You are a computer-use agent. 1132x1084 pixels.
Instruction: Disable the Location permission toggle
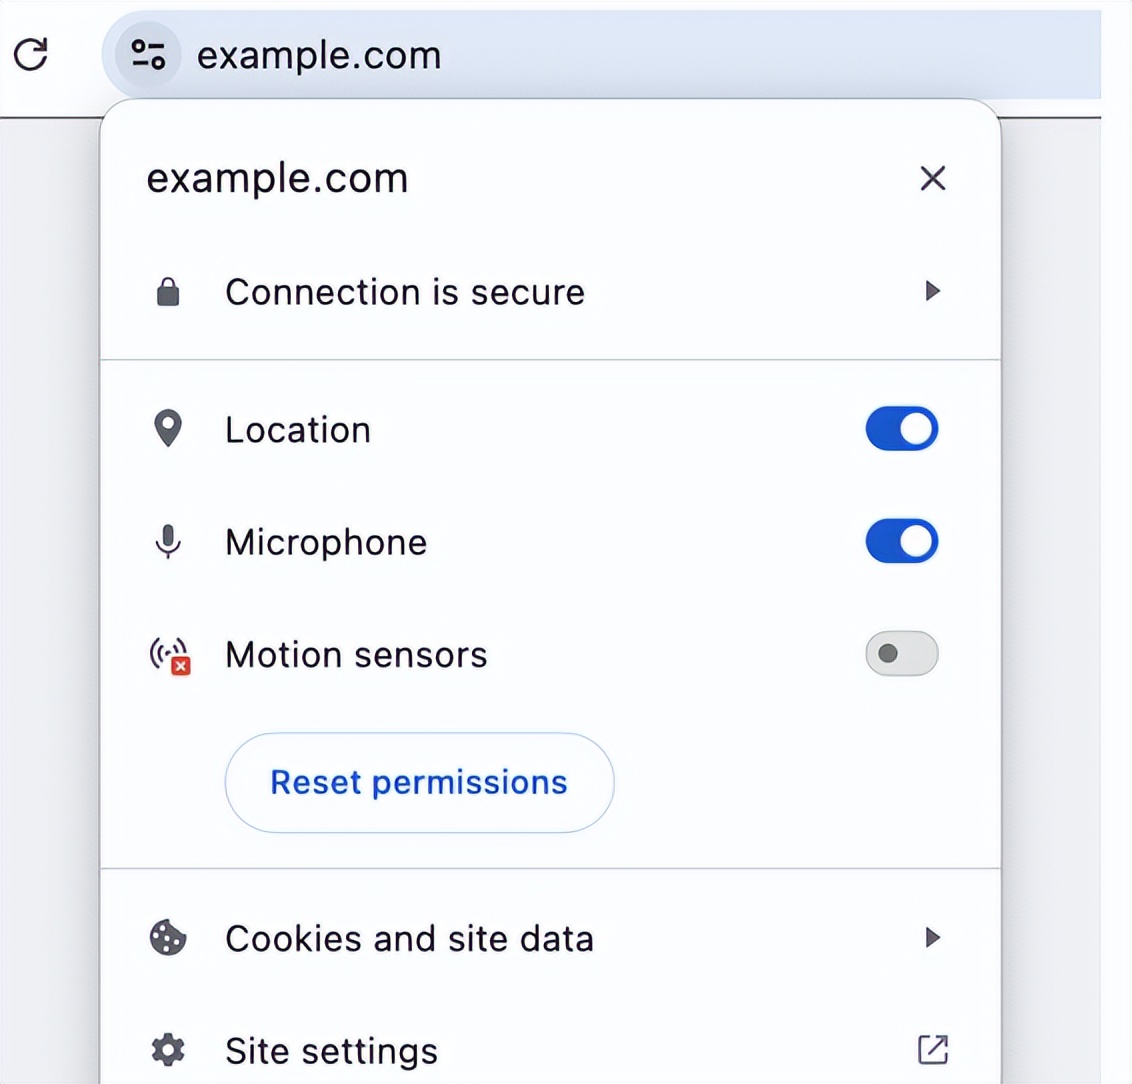tap(902, 428)
